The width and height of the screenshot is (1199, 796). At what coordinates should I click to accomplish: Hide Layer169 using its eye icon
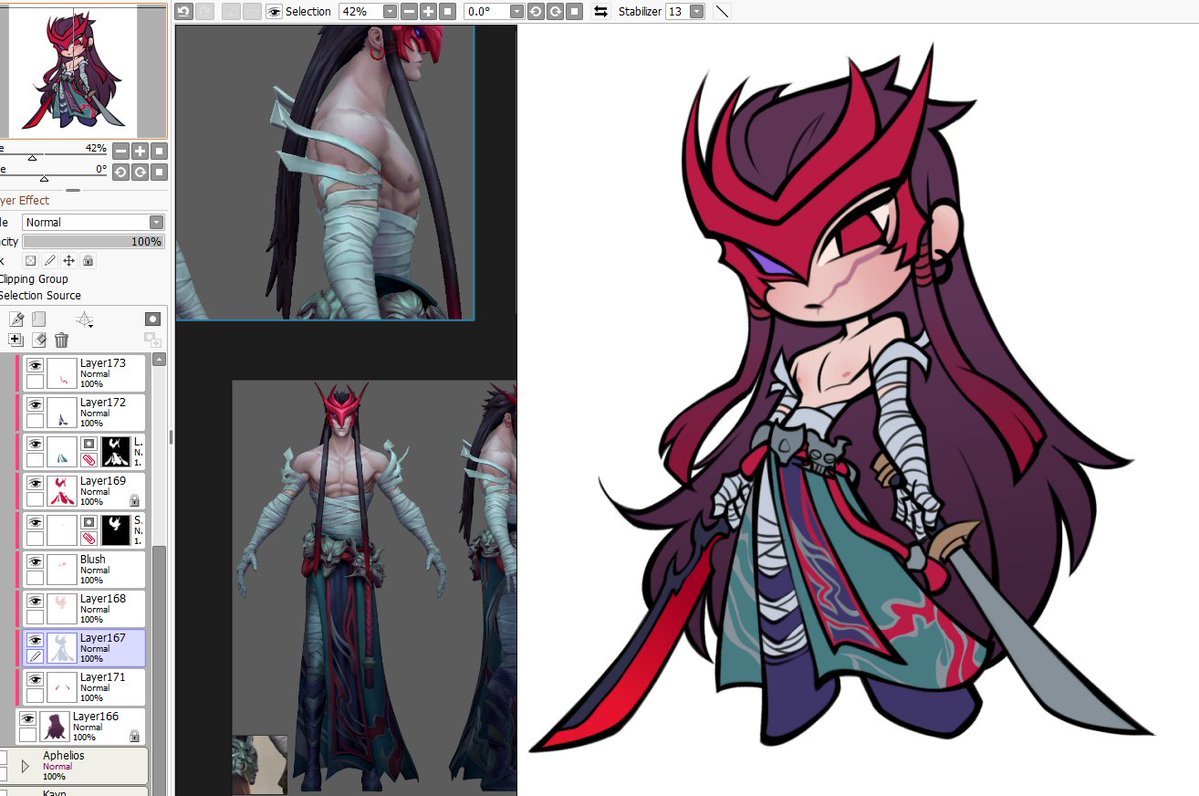coord(35,483)
